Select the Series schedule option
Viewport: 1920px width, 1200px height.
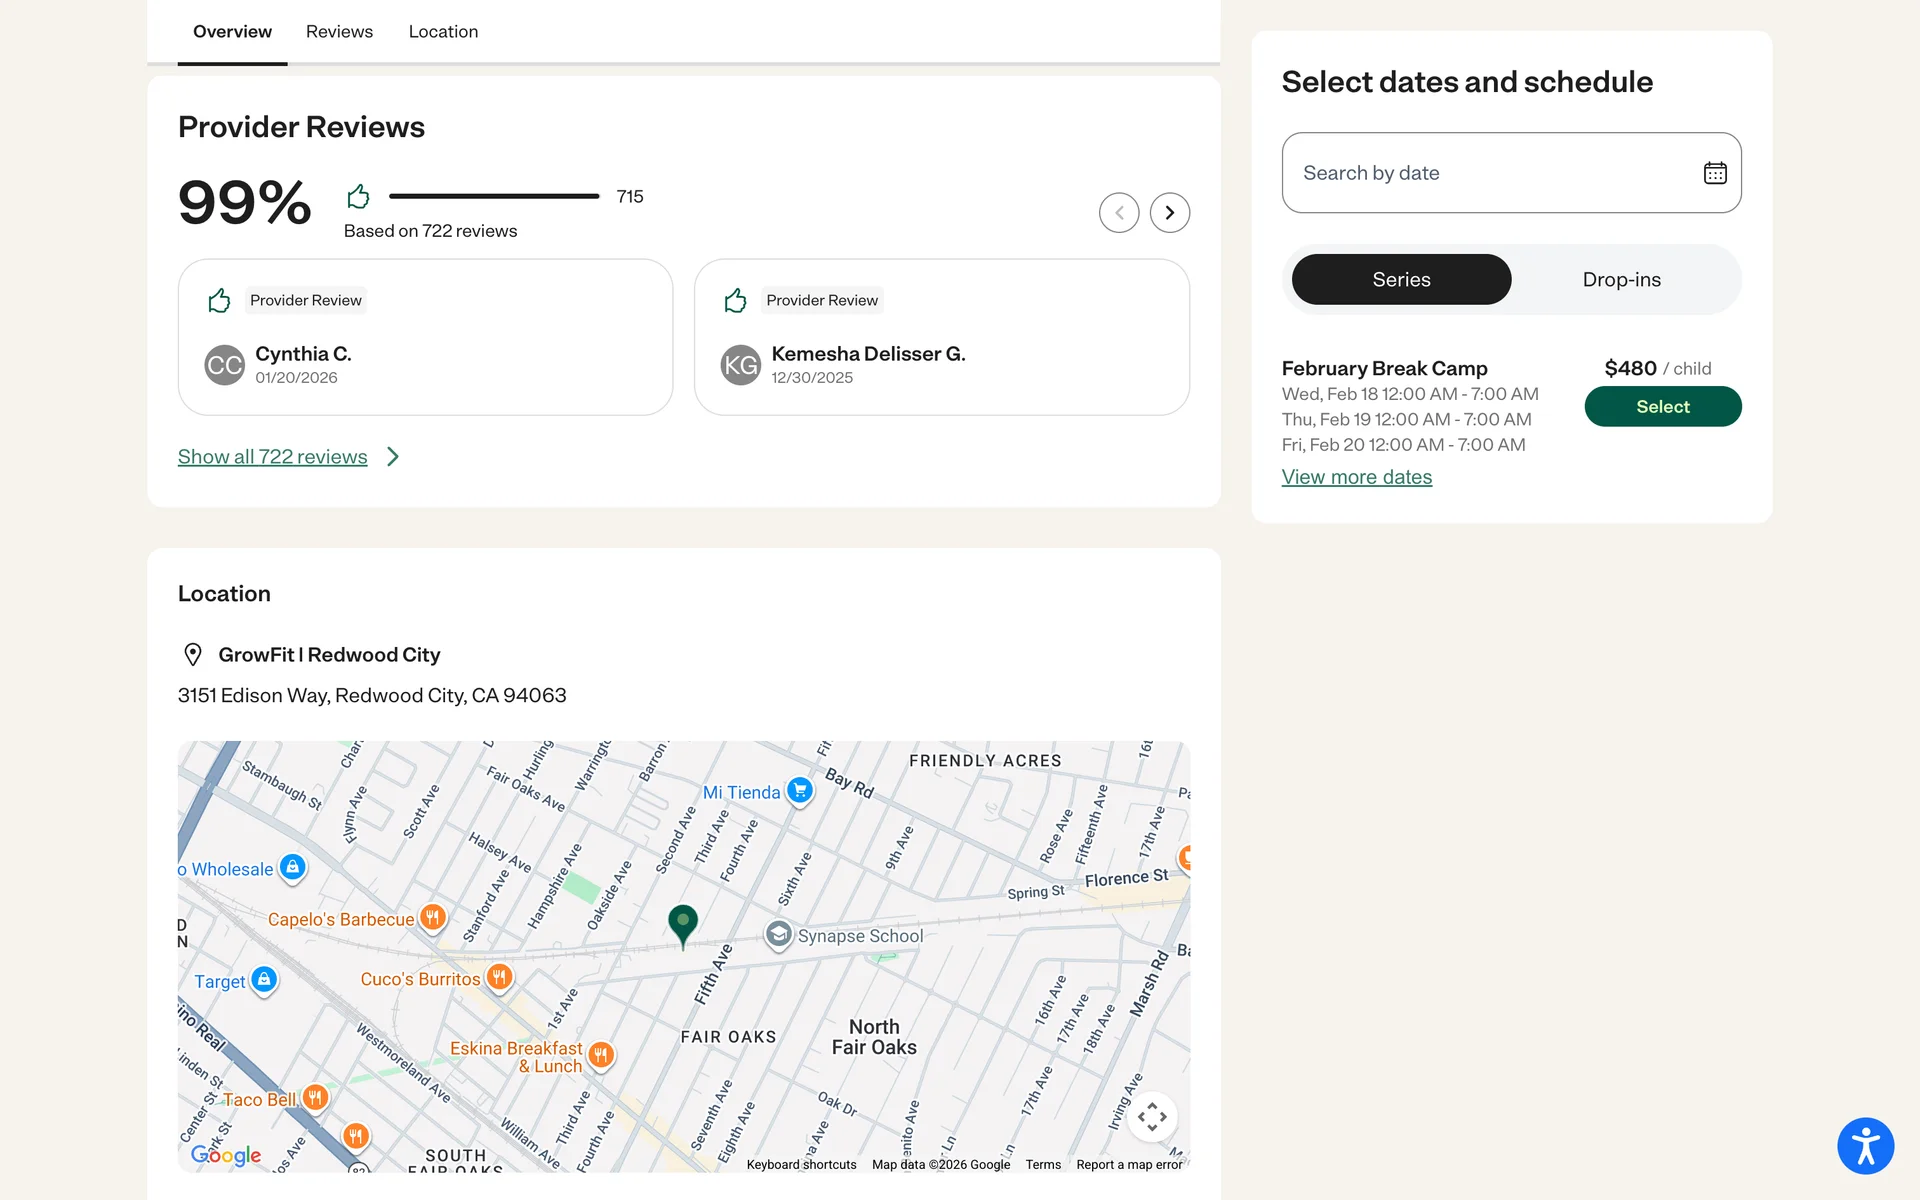(x=1401, y=280)
